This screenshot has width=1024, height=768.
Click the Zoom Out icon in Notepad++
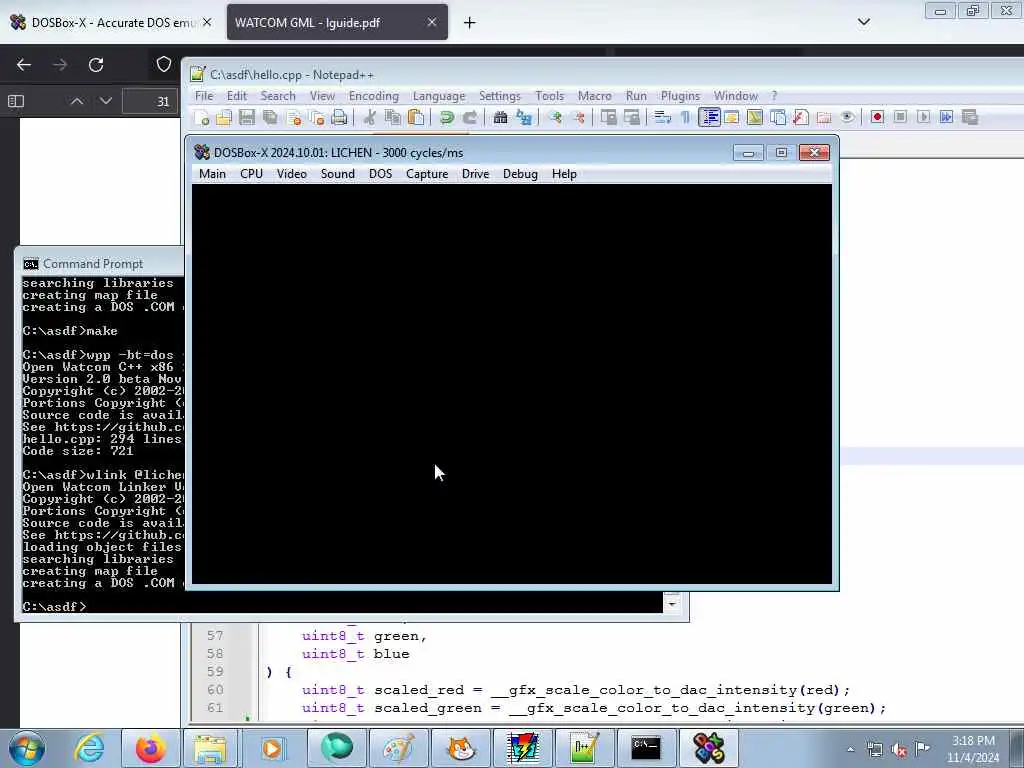tap(579, 118)
